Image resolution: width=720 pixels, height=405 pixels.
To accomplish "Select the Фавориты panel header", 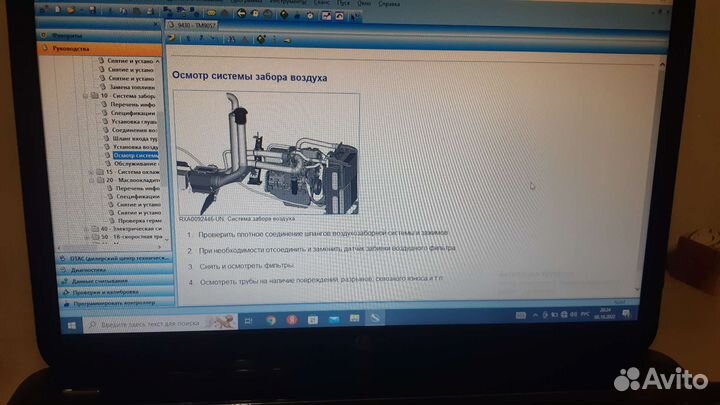I will click(99, 36).
